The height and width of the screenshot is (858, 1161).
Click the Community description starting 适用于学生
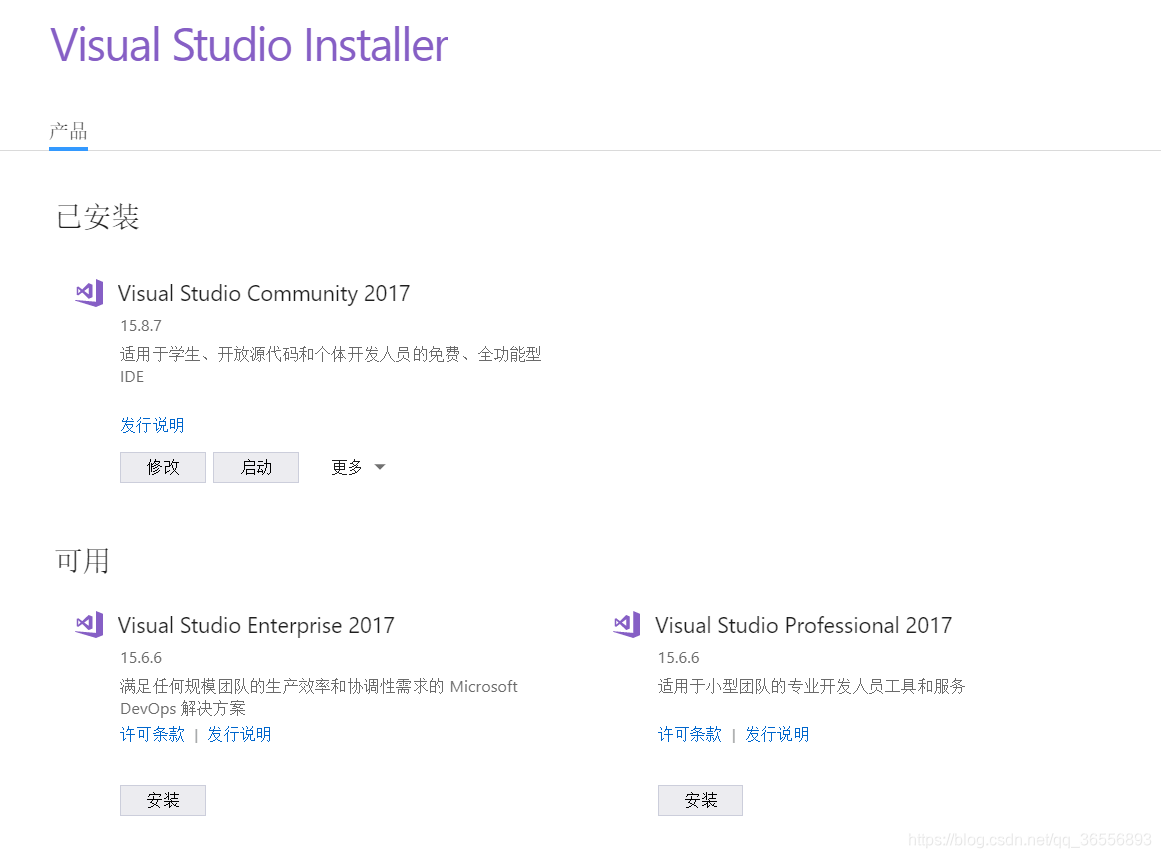(330, 365)
